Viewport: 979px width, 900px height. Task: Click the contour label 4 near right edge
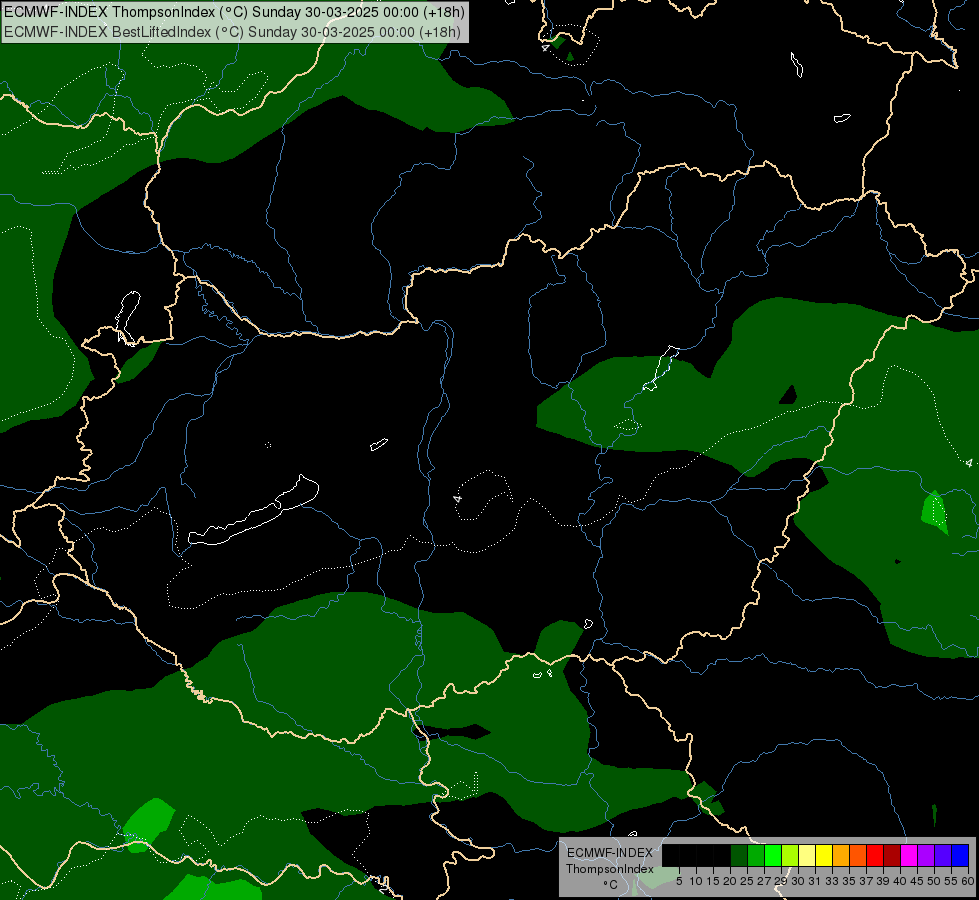(968, 463)
